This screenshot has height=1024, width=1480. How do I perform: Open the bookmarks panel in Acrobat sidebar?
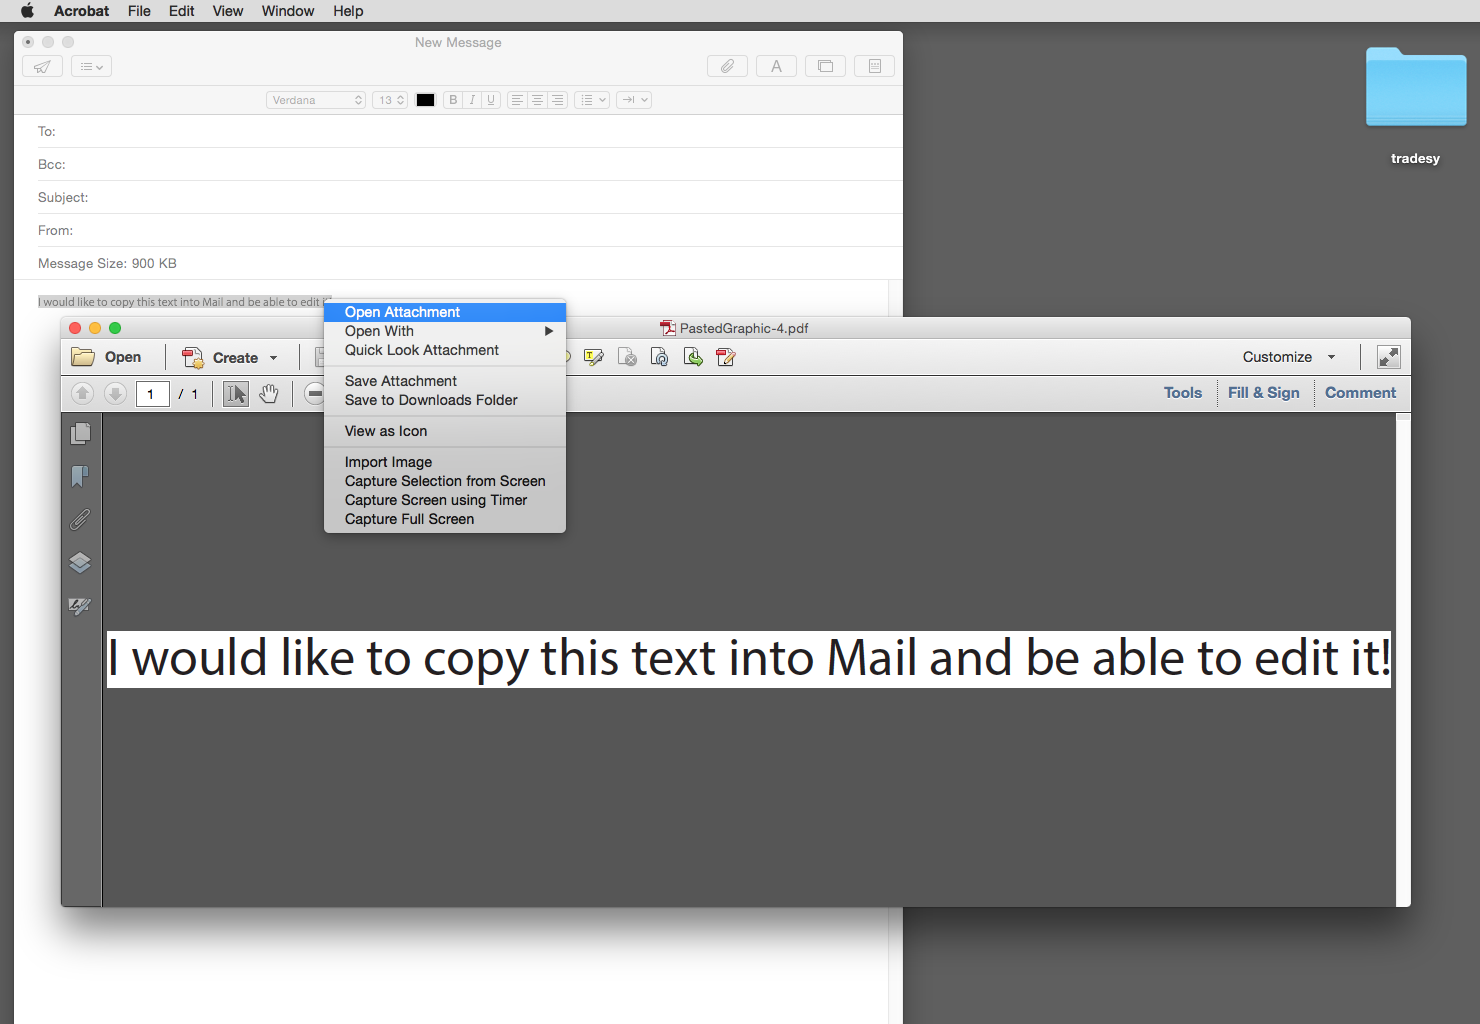pos(80,476)
